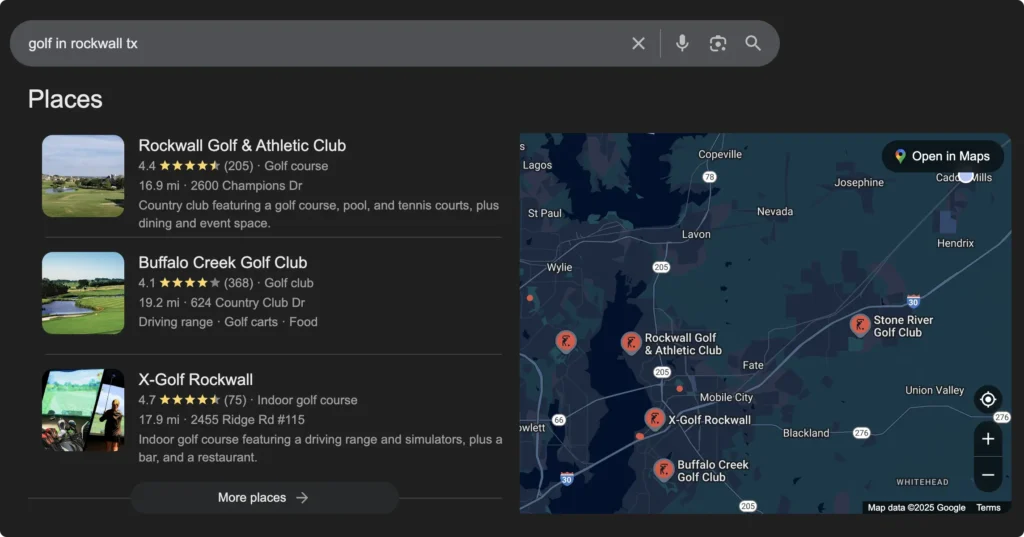Clear the search query with X icon

[x=638, y=43]
